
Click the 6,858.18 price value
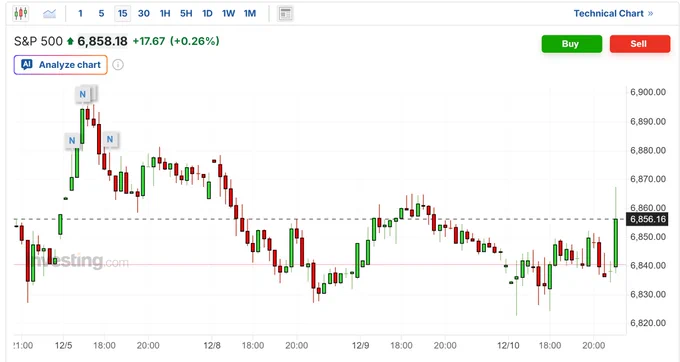[x=102, y=41]
